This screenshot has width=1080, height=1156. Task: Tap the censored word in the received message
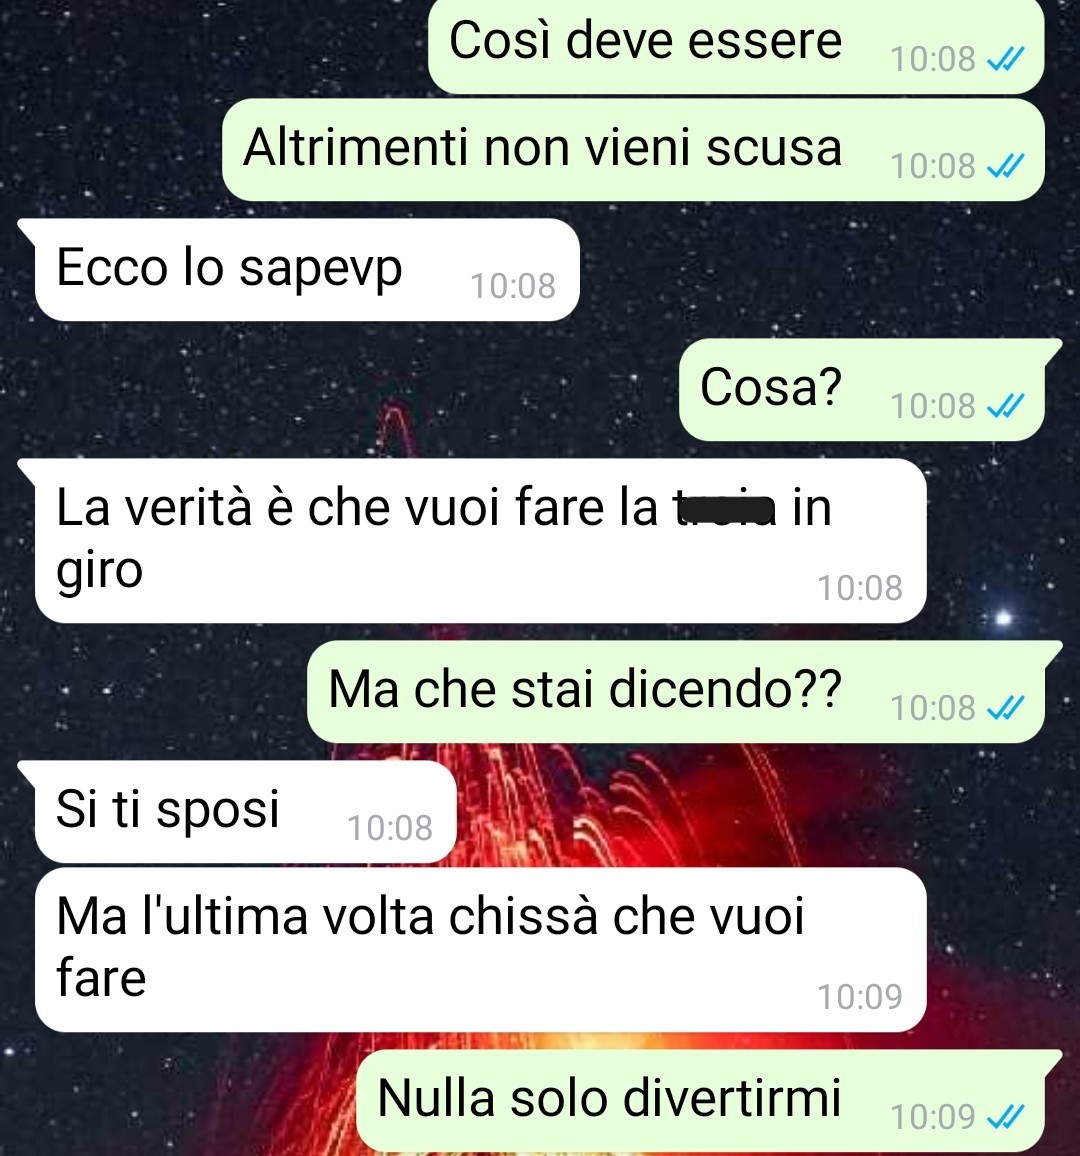click(725, 509)
